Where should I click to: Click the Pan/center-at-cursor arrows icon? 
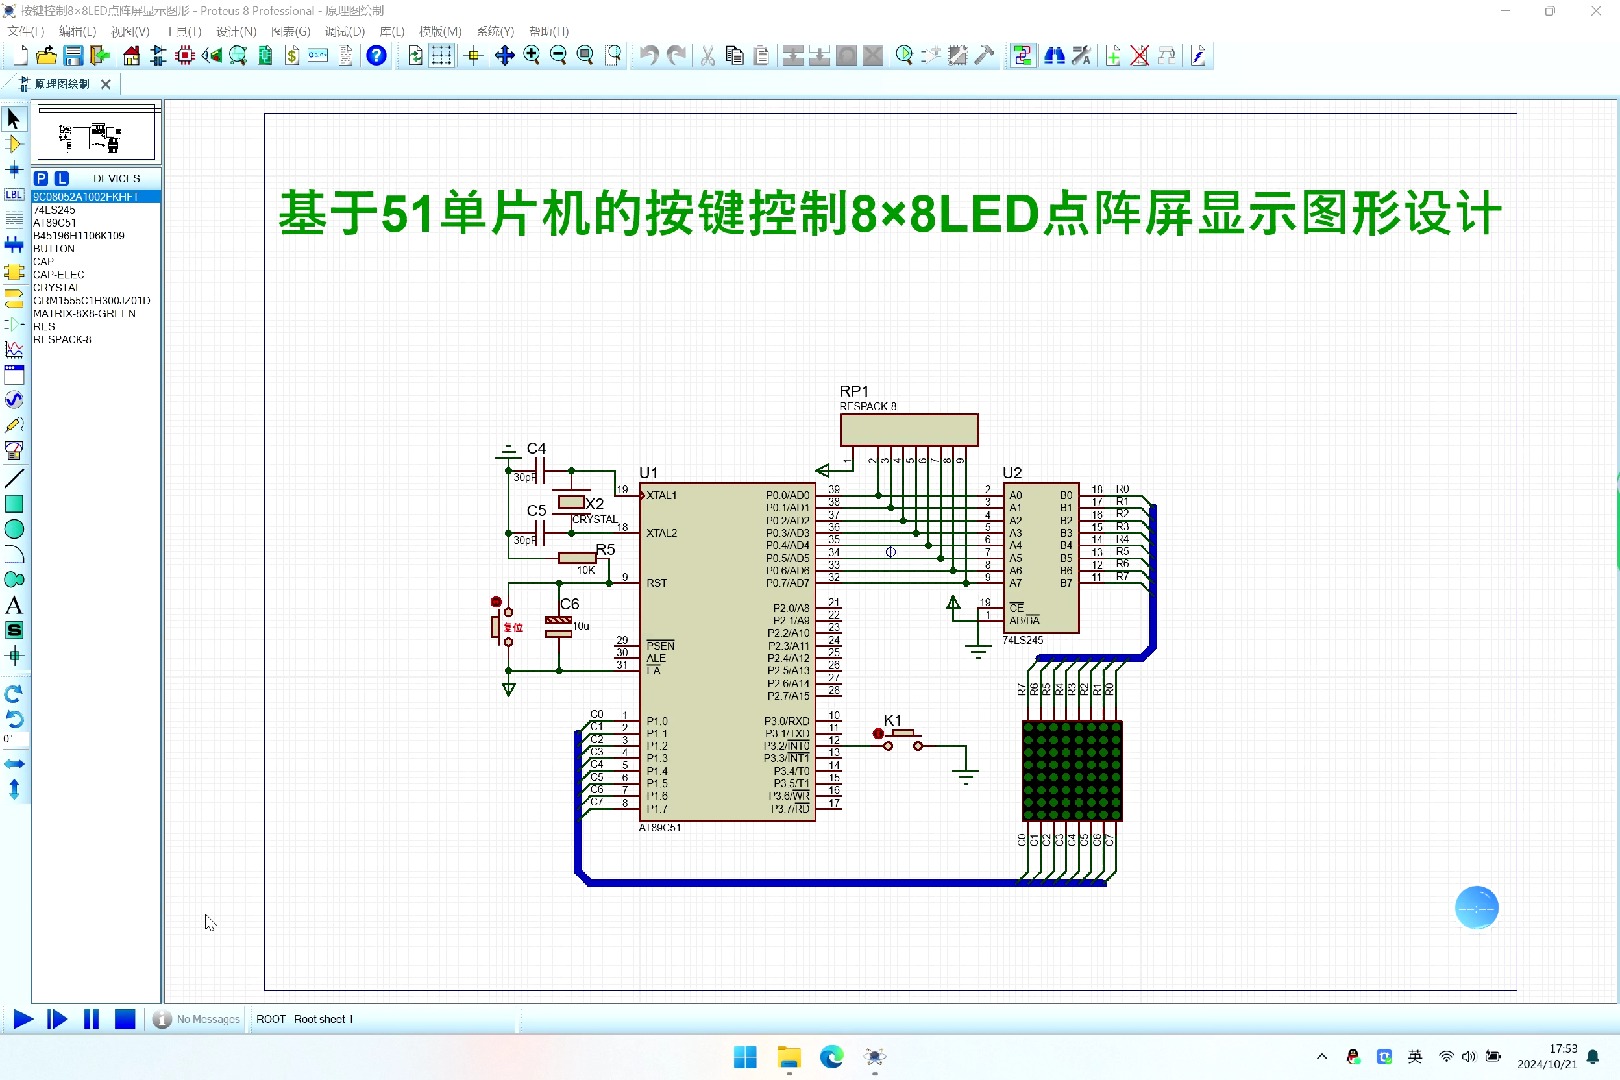(504, 56)
